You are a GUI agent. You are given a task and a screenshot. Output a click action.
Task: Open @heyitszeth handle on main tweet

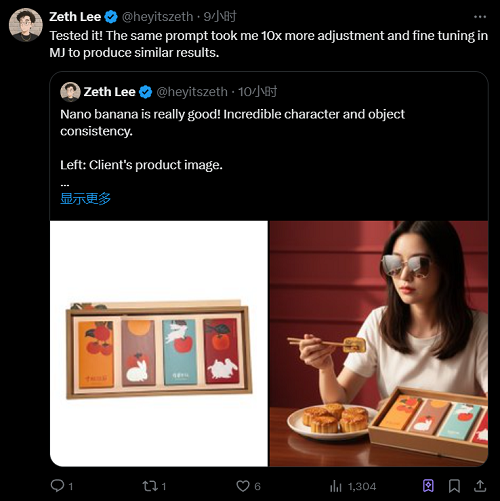point(157,17)
